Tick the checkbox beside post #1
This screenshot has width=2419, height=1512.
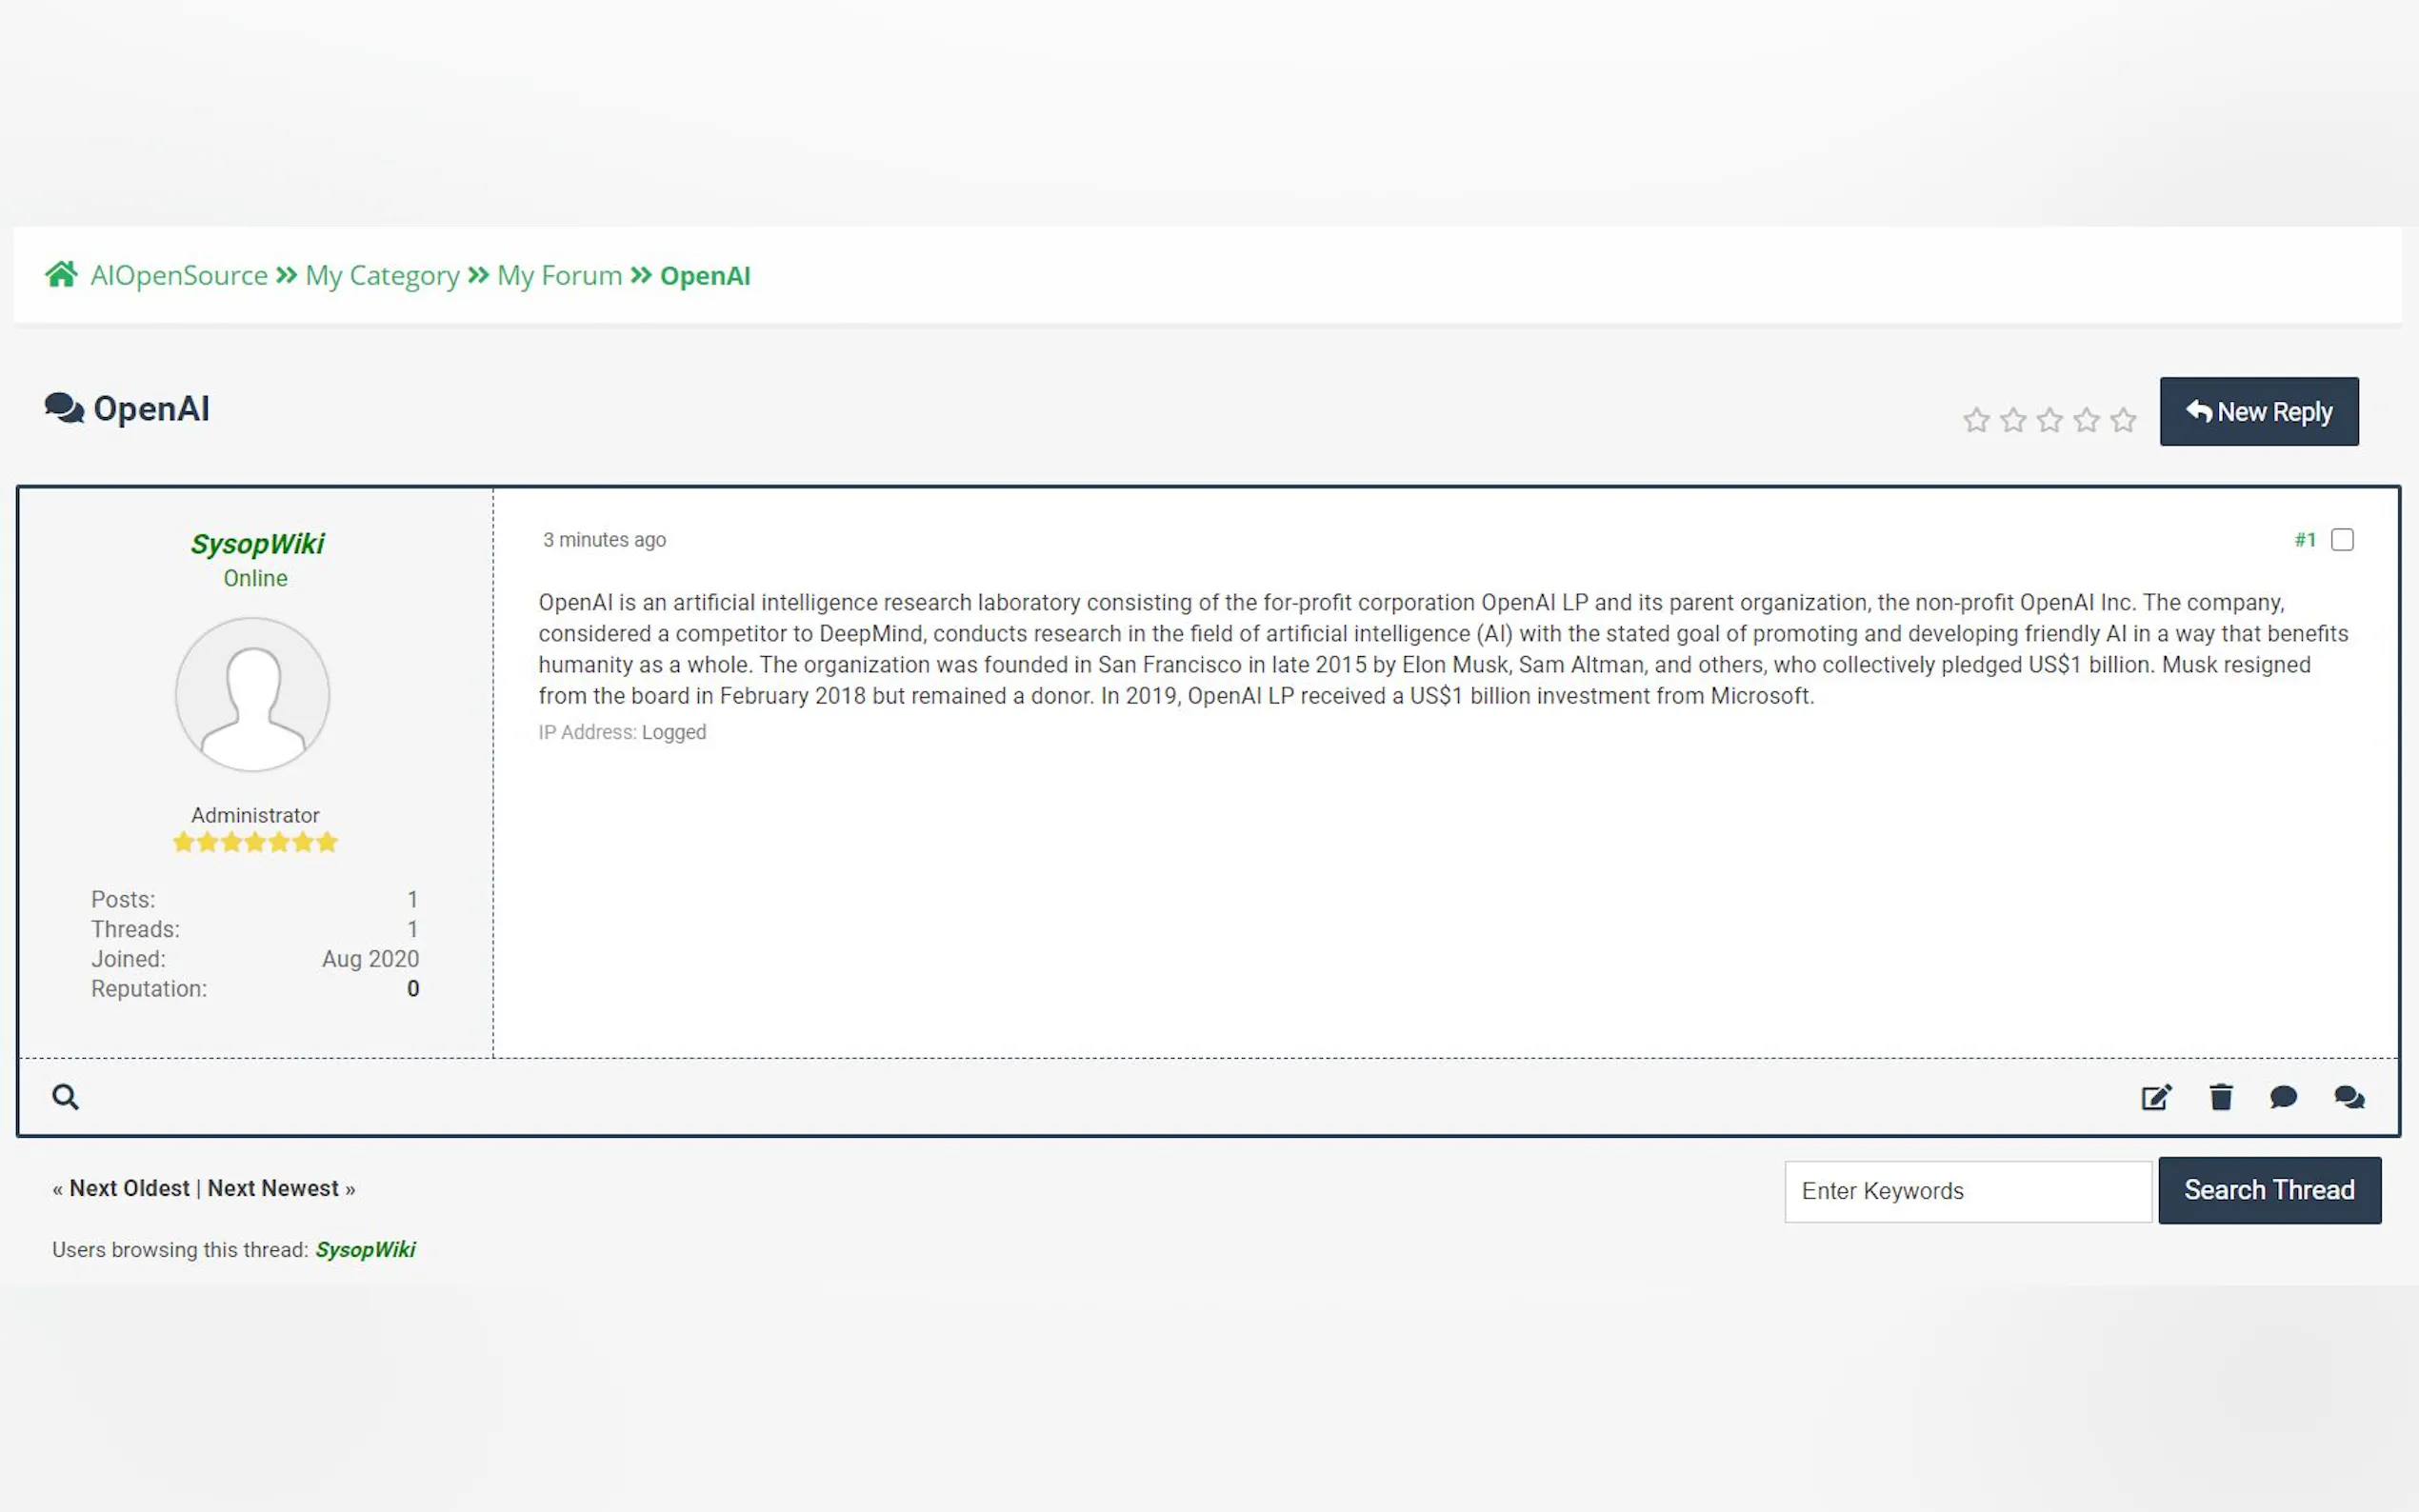(x=2342, y=540)
